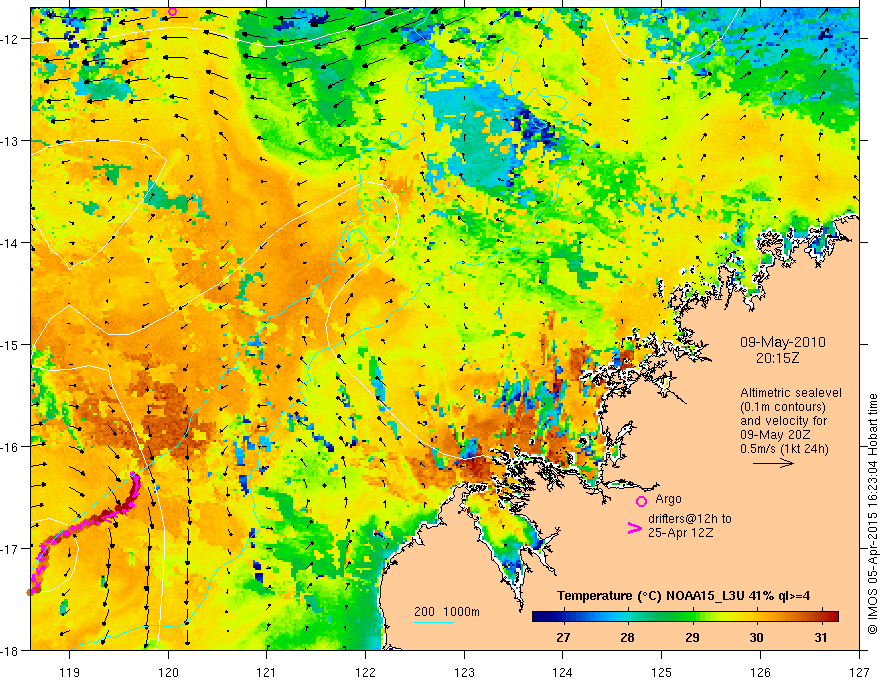Click the 'Argo' legend label
The width and height of the screenshot is (880, 680).
(x=668, y=499)
